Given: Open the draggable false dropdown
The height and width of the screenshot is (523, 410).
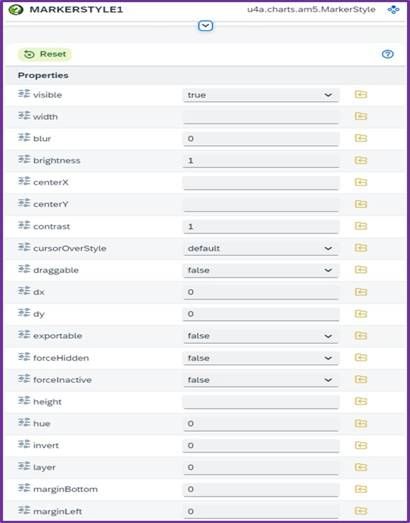Looking at the screenshot, I should click(261, 270).
